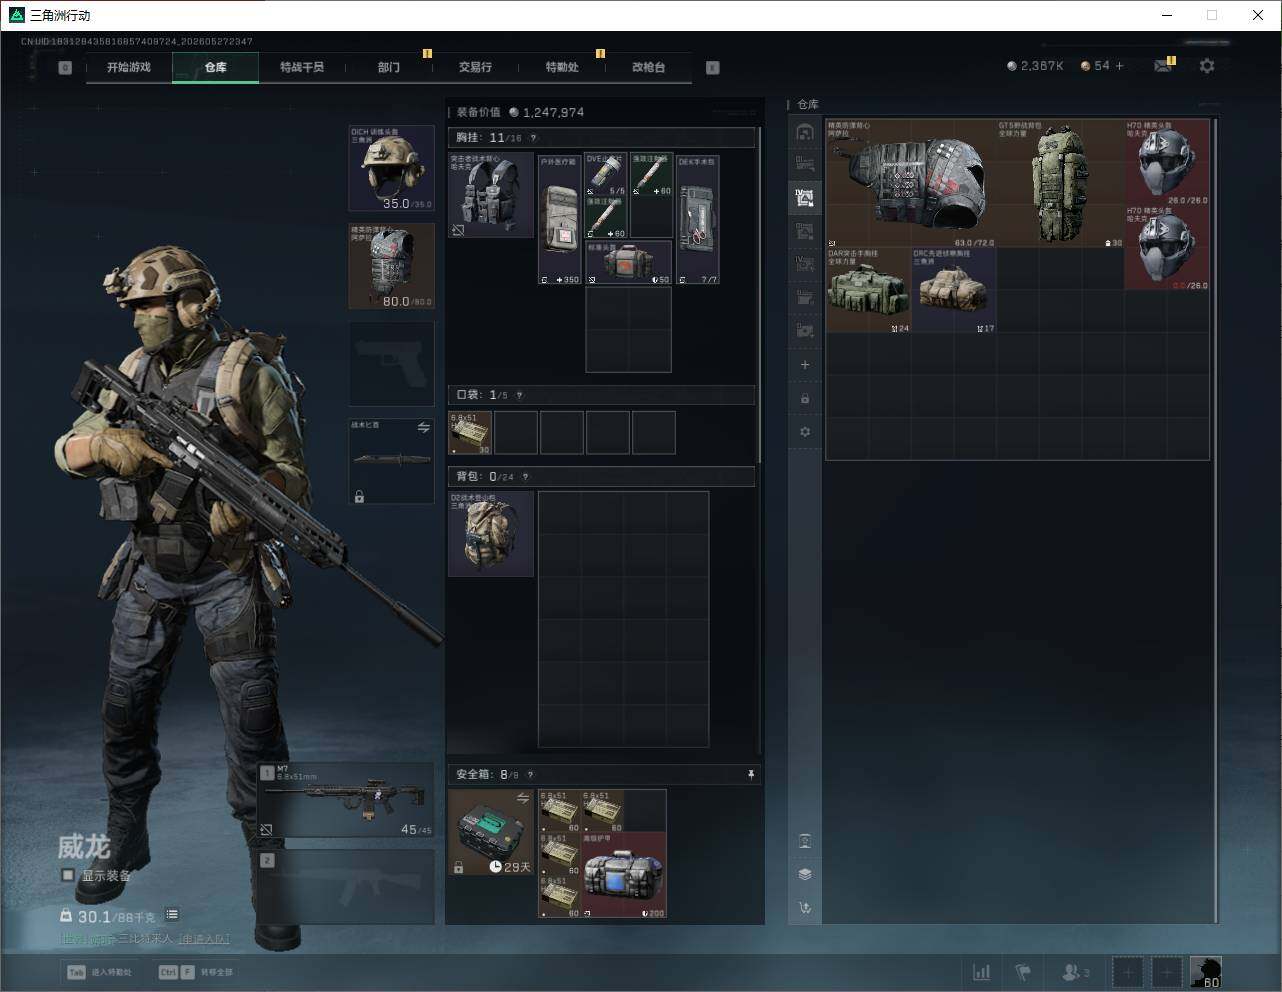Select the 精英防弹背心 63.0/72.0 armor in warehouse

911,183
